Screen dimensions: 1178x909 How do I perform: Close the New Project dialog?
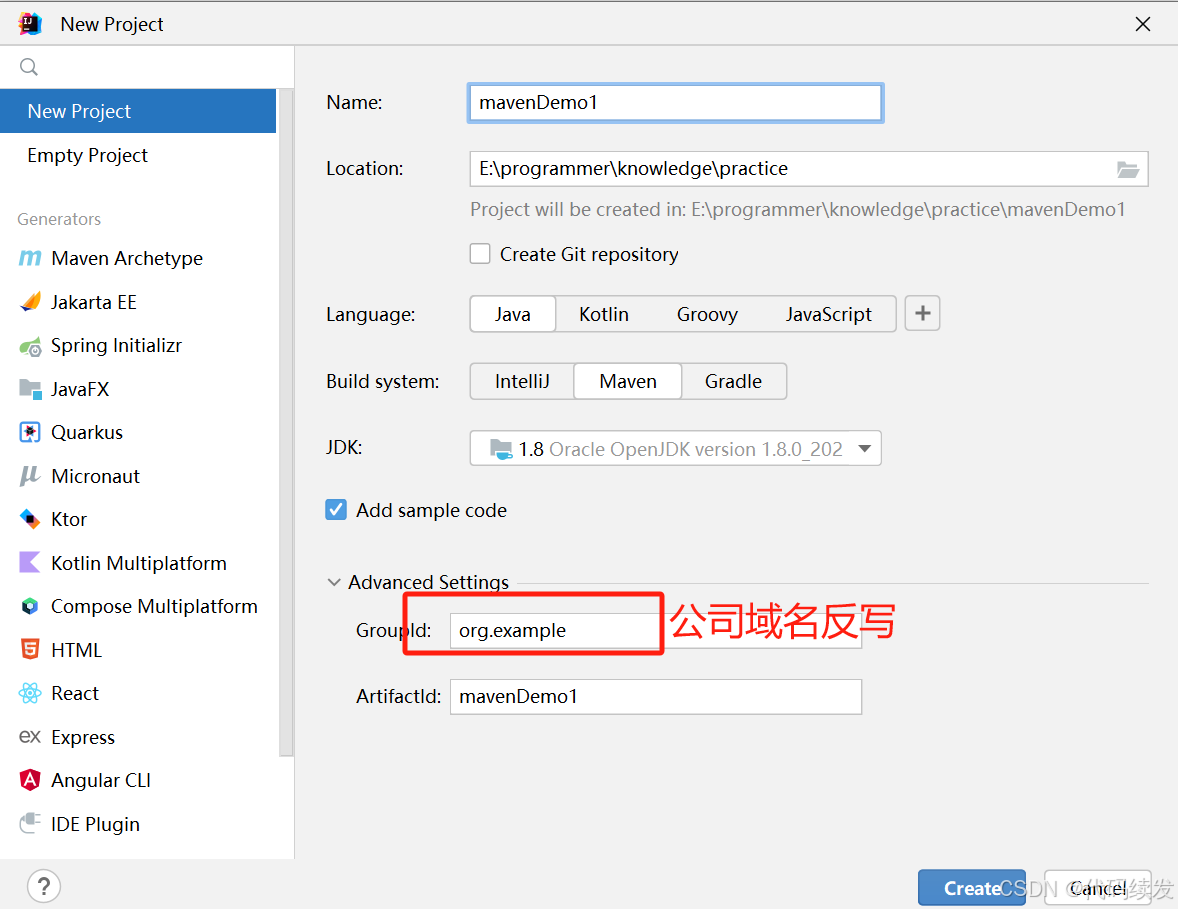coord(1143,24)
